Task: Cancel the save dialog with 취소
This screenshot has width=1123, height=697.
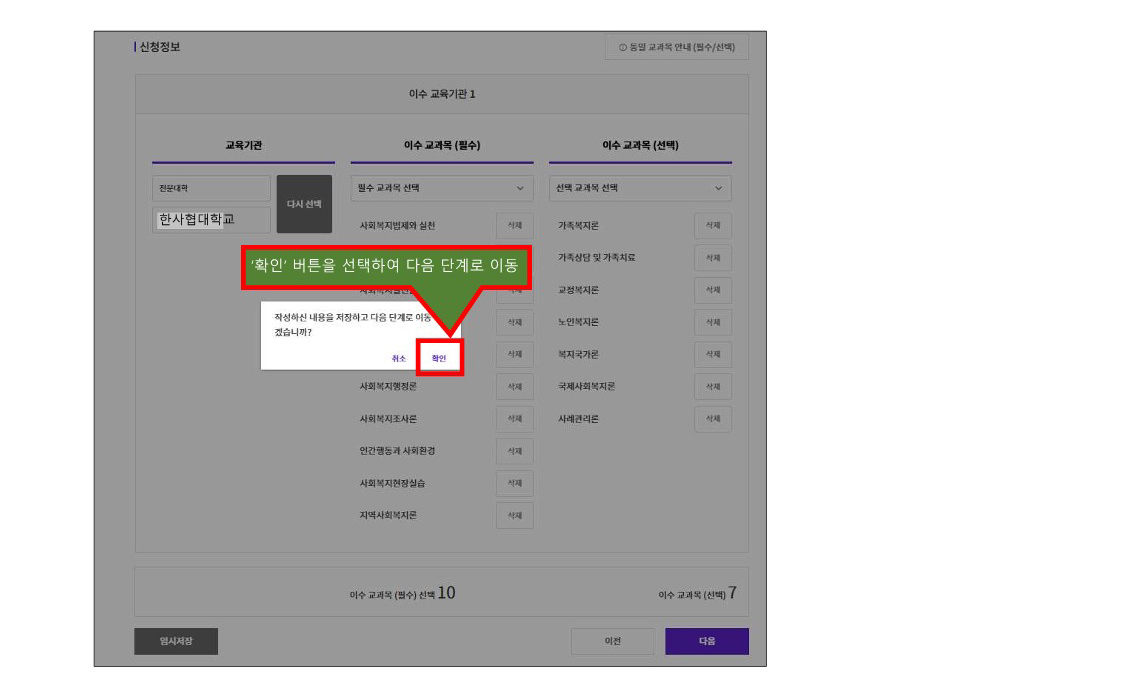Action: pyautogui.click(x=399, y=358)
